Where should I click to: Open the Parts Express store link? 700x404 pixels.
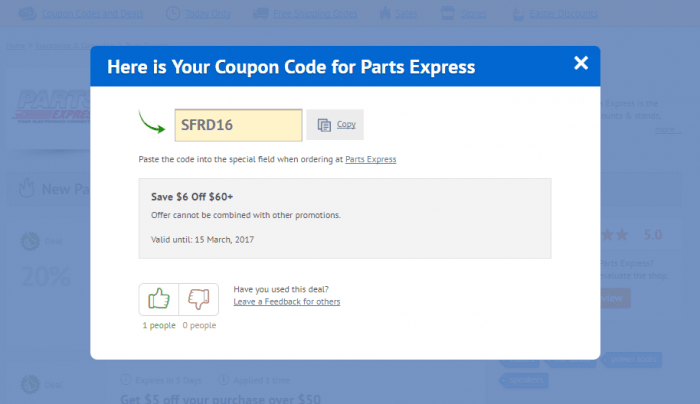pyautogui.click(x=371, y=159)
